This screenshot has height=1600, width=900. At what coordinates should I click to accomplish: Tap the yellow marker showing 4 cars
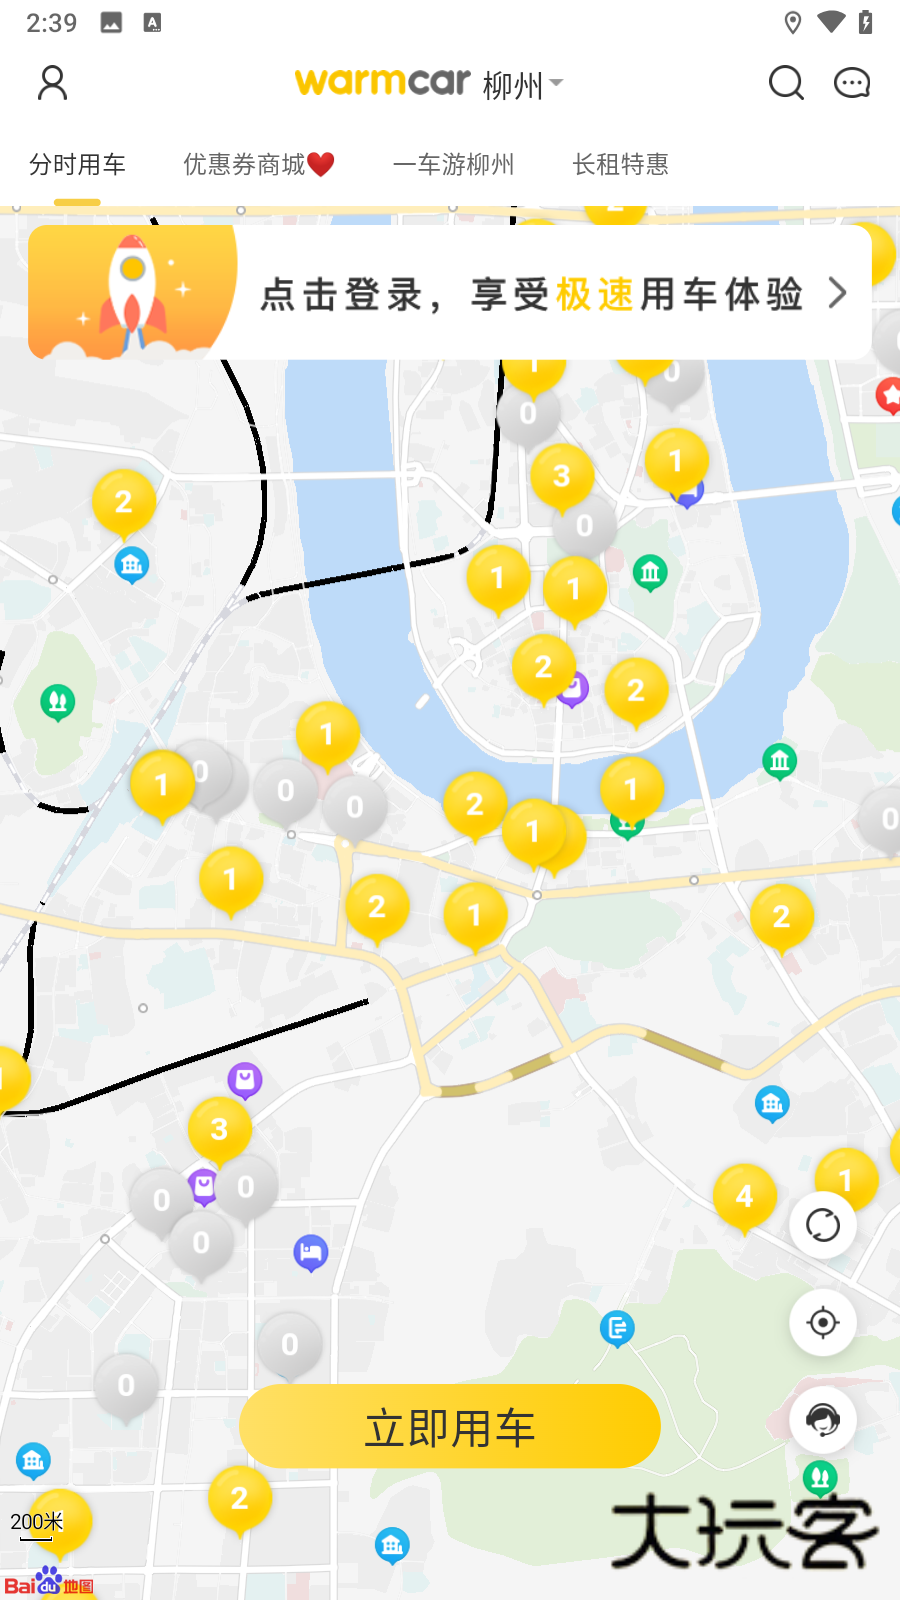[x=744, y=1198]
